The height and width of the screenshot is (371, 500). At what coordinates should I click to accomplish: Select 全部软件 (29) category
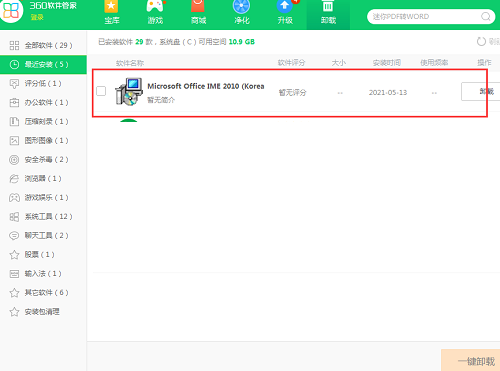coord(43,45)
